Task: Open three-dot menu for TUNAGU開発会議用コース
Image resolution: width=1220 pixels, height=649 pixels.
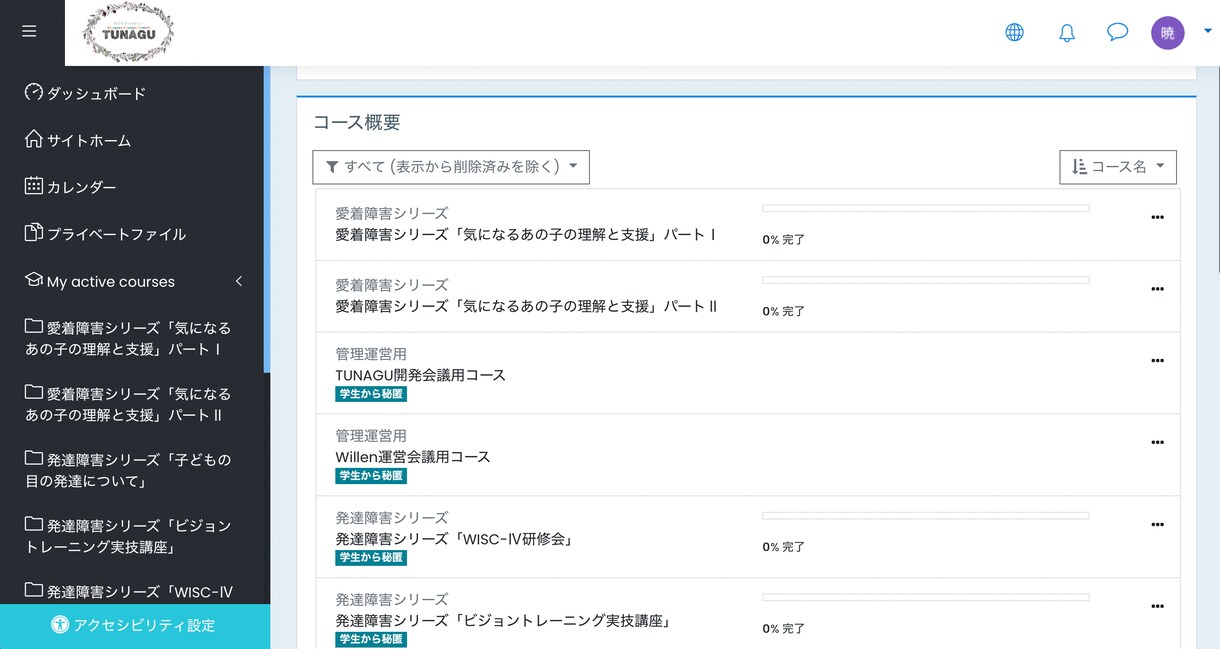Action: point(1157,361)
